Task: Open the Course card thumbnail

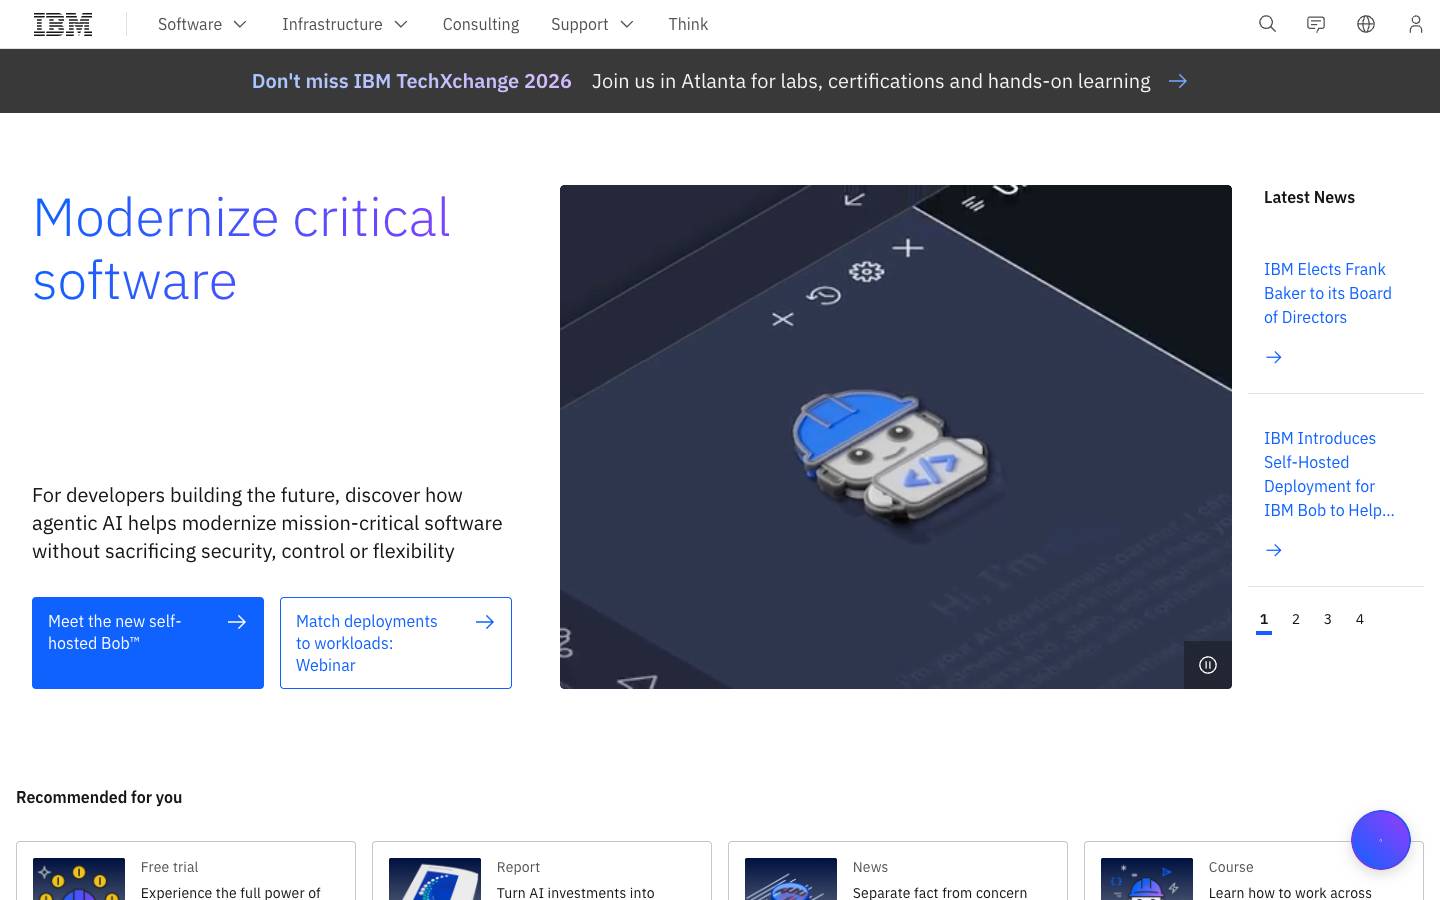Action: click(x=1147, y=879)
